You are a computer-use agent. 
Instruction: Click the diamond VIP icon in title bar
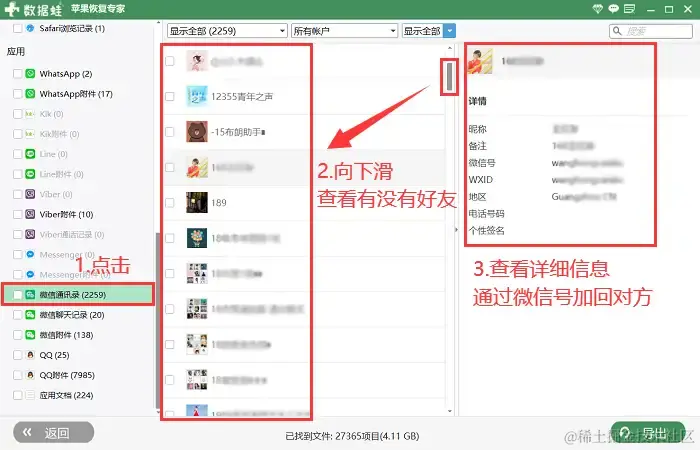(597, 9)
